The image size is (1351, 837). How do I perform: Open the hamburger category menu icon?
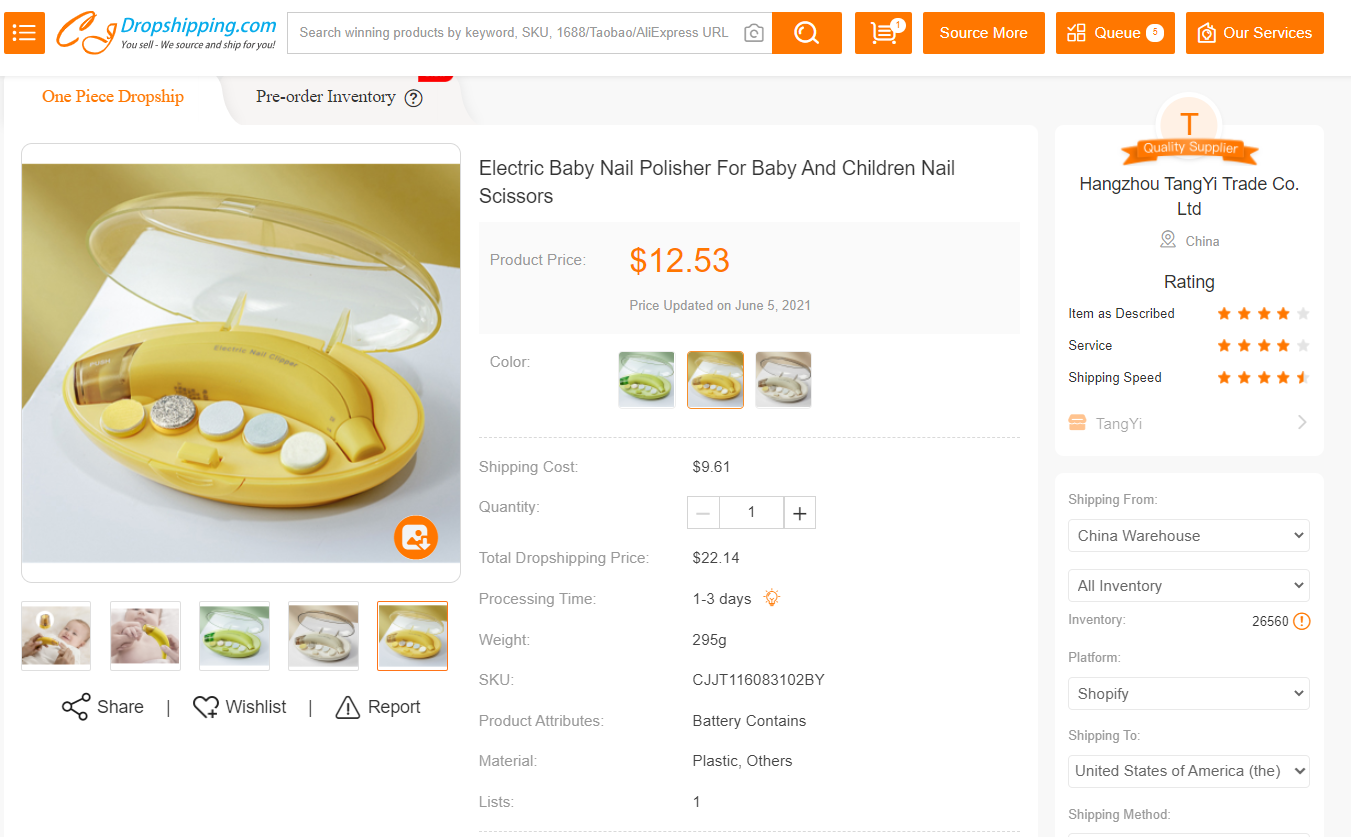tap(25, 33)
